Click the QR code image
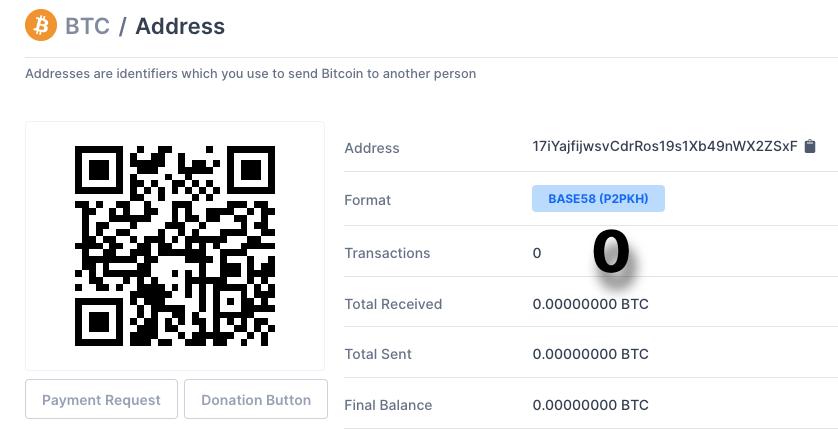 tap(175, 246)
